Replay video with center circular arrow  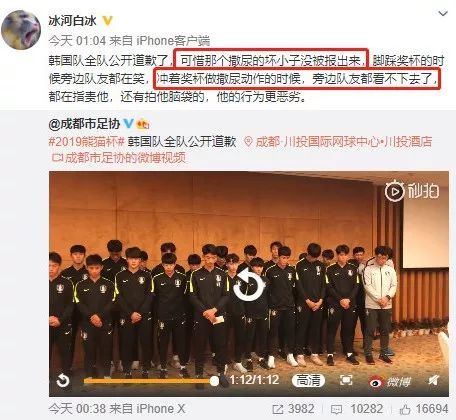(249, 287)
